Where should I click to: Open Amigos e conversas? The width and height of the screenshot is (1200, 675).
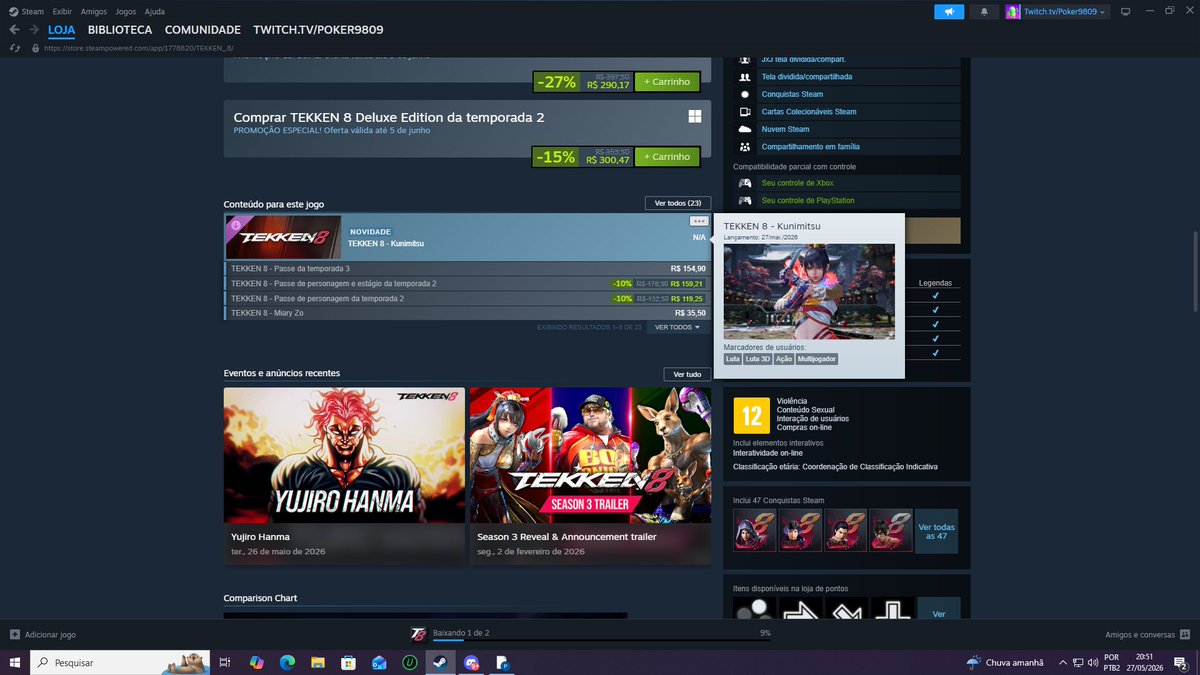pyautogui.click(x=1147, y=634)
